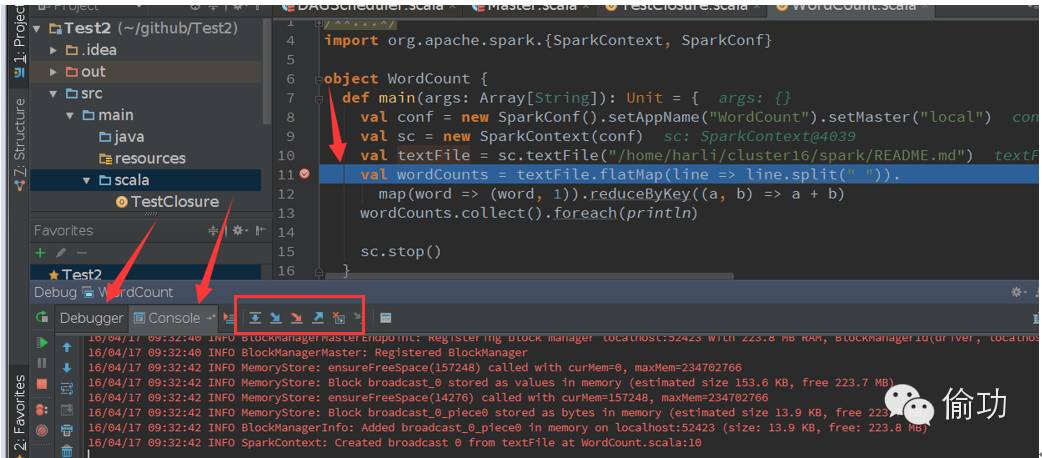
Task: Select the java folder
Action: pyautogui.click(x=122, y=137)
